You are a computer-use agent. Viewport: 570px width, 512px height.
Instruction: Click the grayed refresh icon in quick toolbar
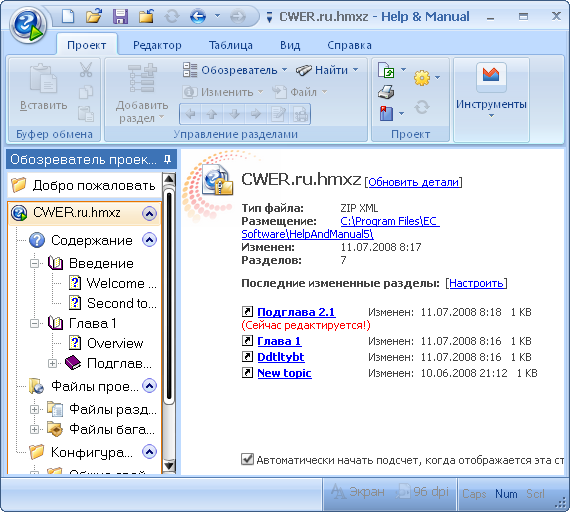point(172,17)
